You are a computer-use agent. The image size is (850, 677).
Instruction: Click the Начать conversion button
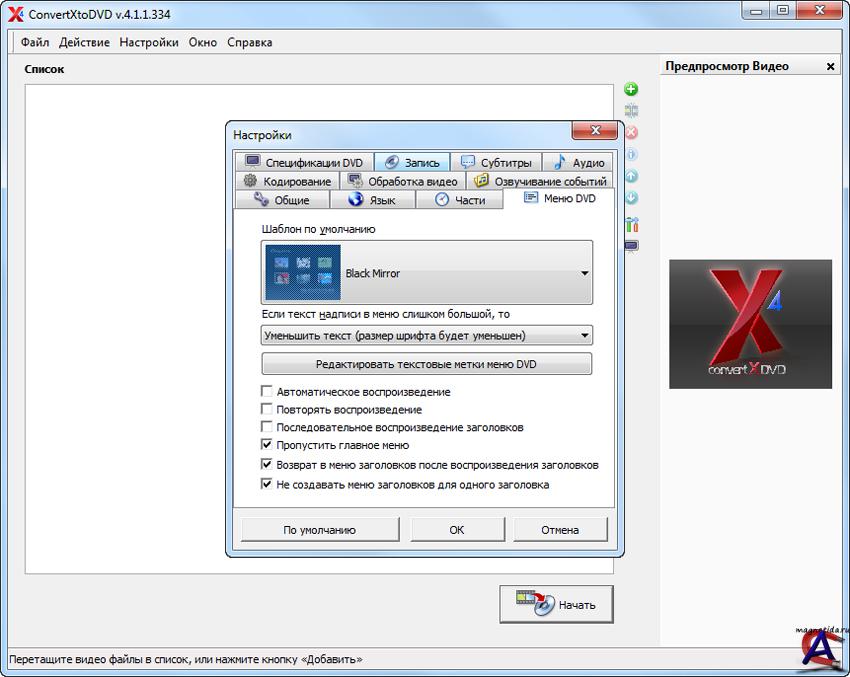tap(556, 604)
